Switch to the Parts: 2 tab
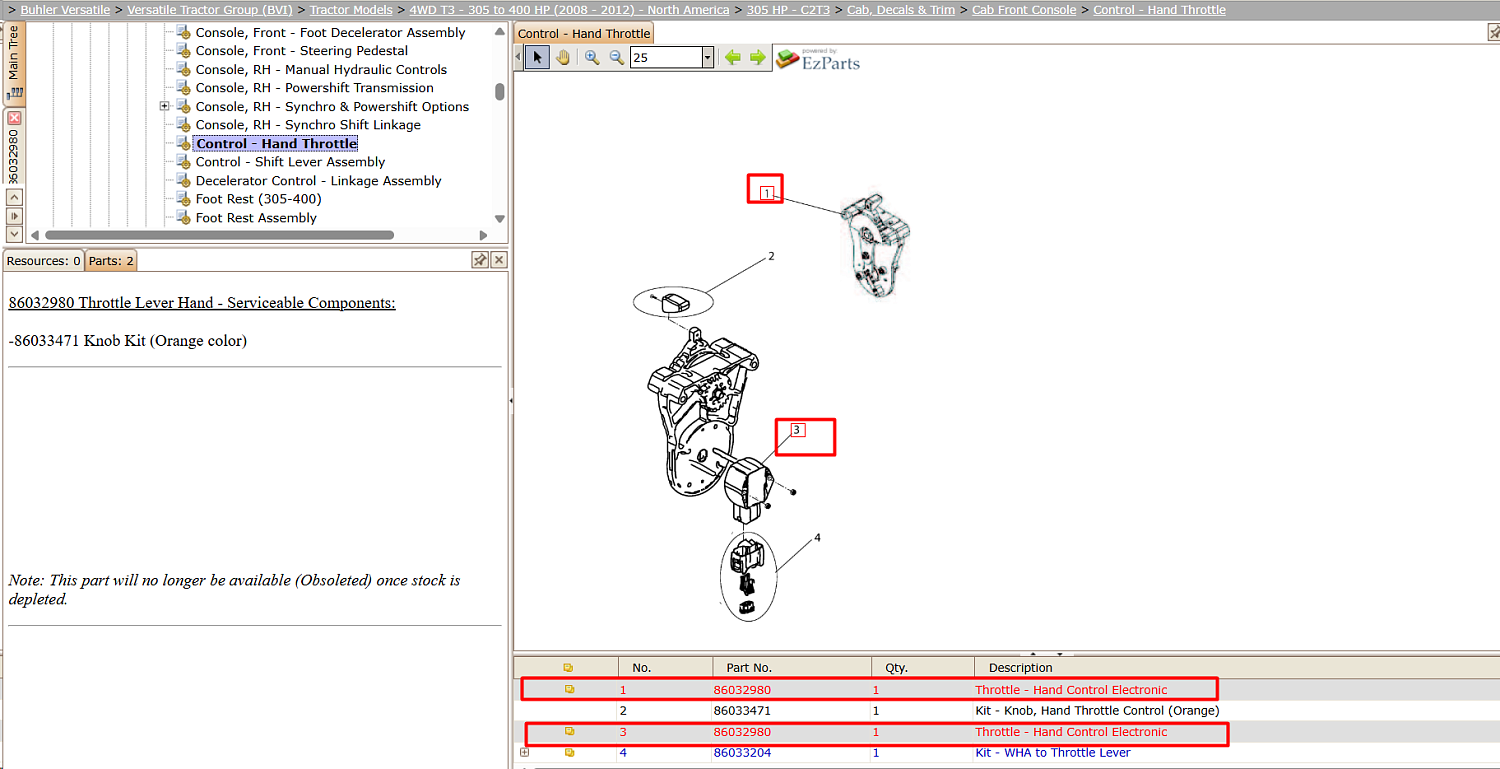 coord(111,261)
